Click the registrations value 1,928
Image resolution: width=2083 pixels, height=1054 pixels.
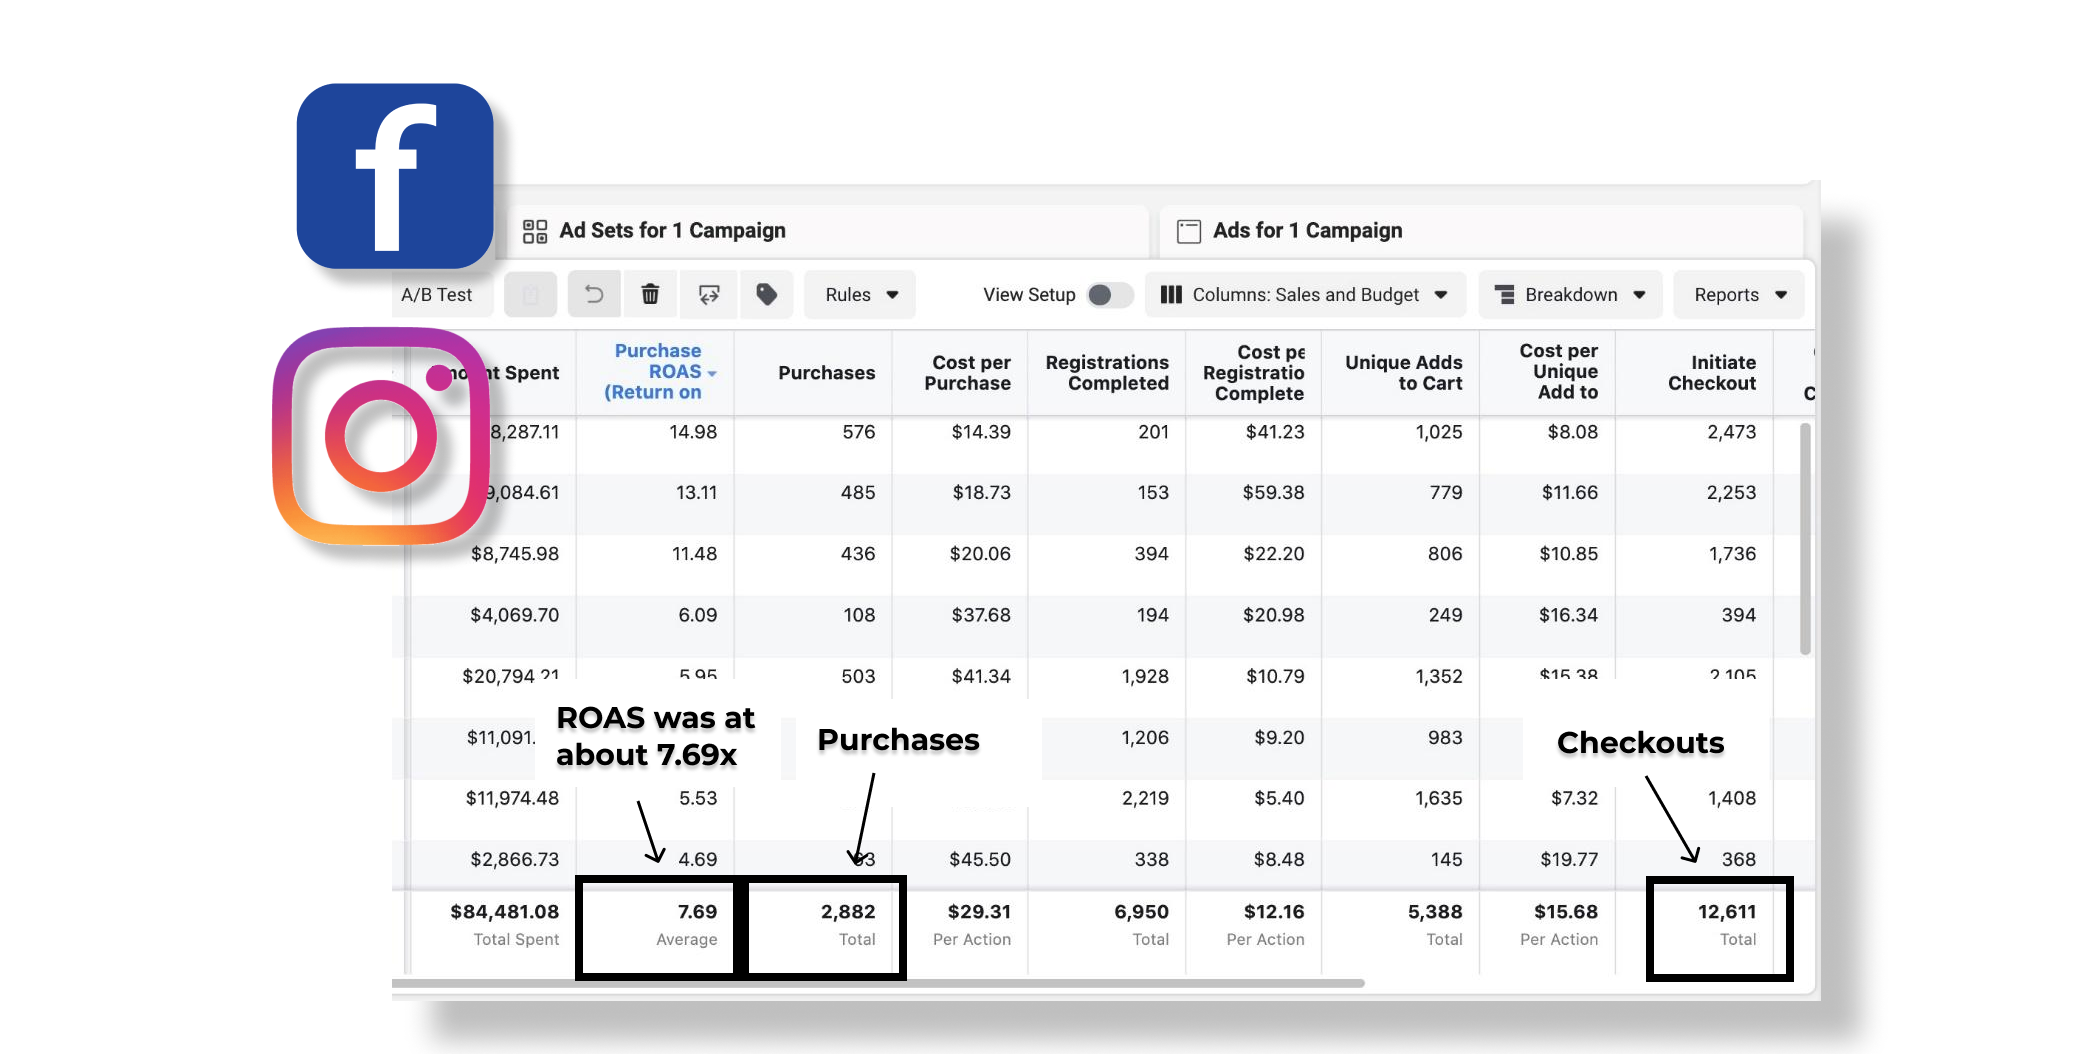(1145, 677)
